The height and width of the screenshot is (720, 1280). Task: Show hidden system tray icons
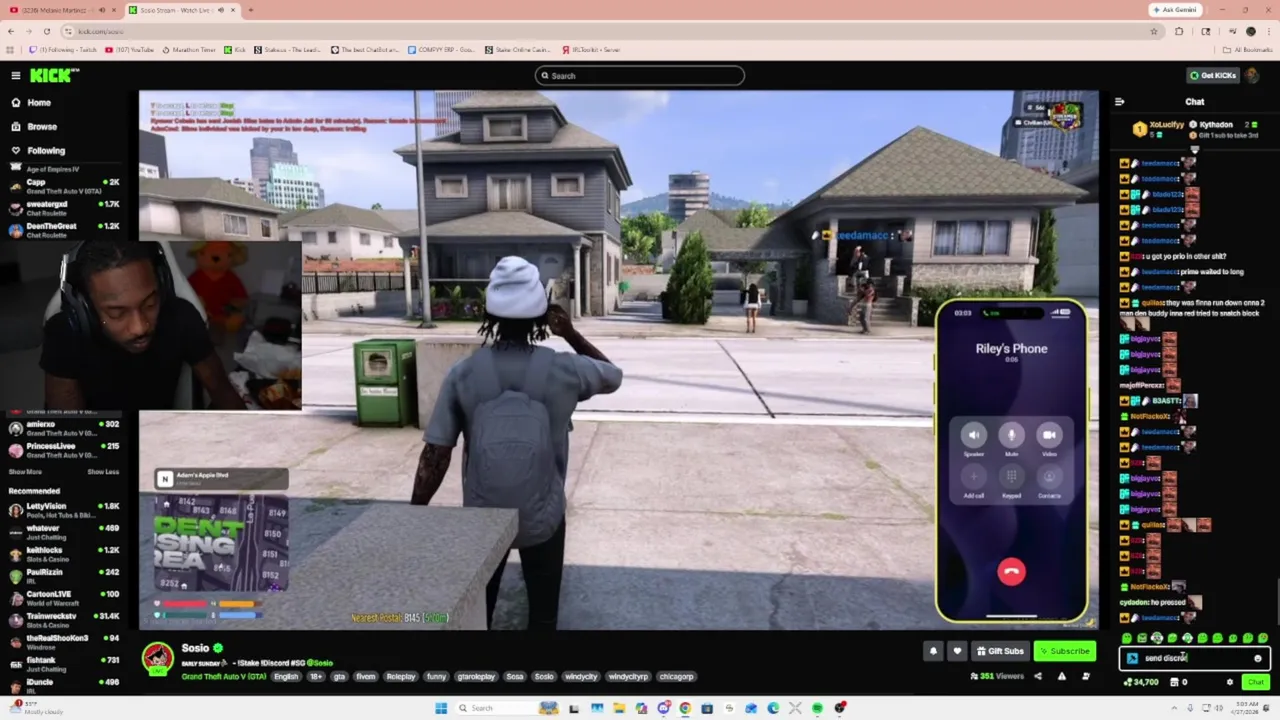(x=1172, y=708)
